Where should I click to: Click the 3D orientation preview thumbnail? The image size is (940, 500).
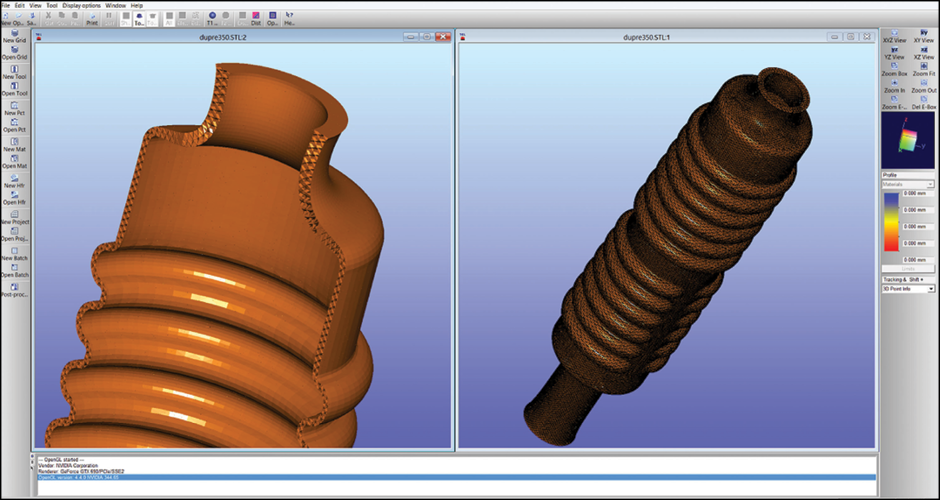tap(907, 139)
